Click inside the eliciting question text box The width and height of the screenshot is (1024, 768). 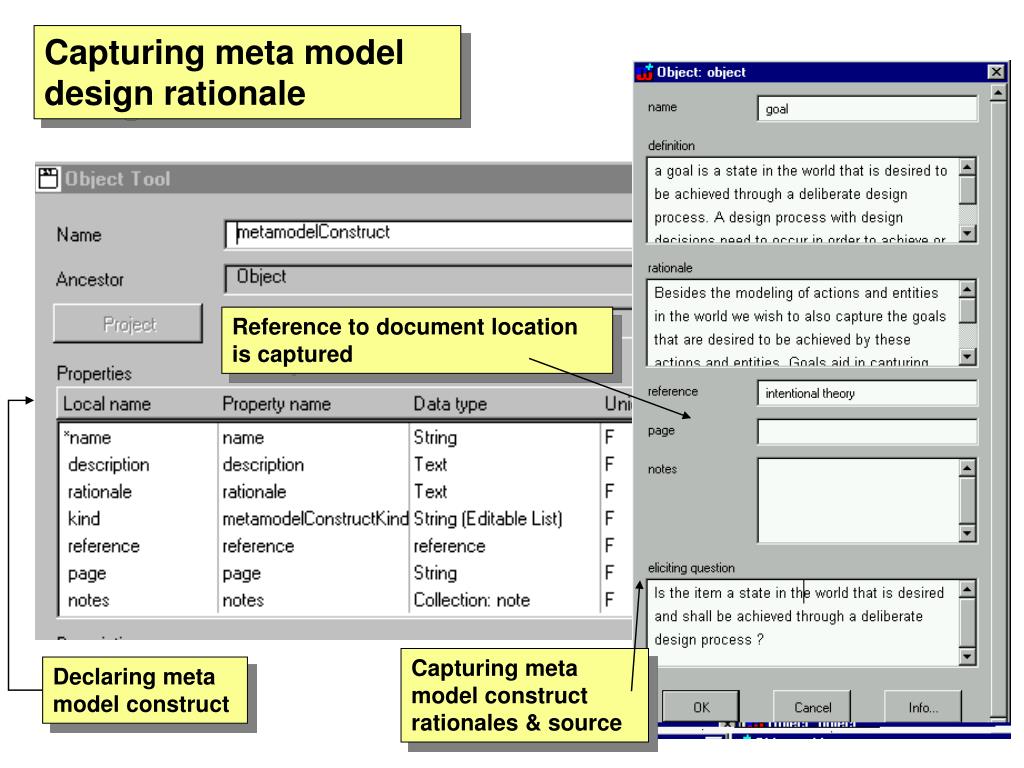tap(803, 622)
